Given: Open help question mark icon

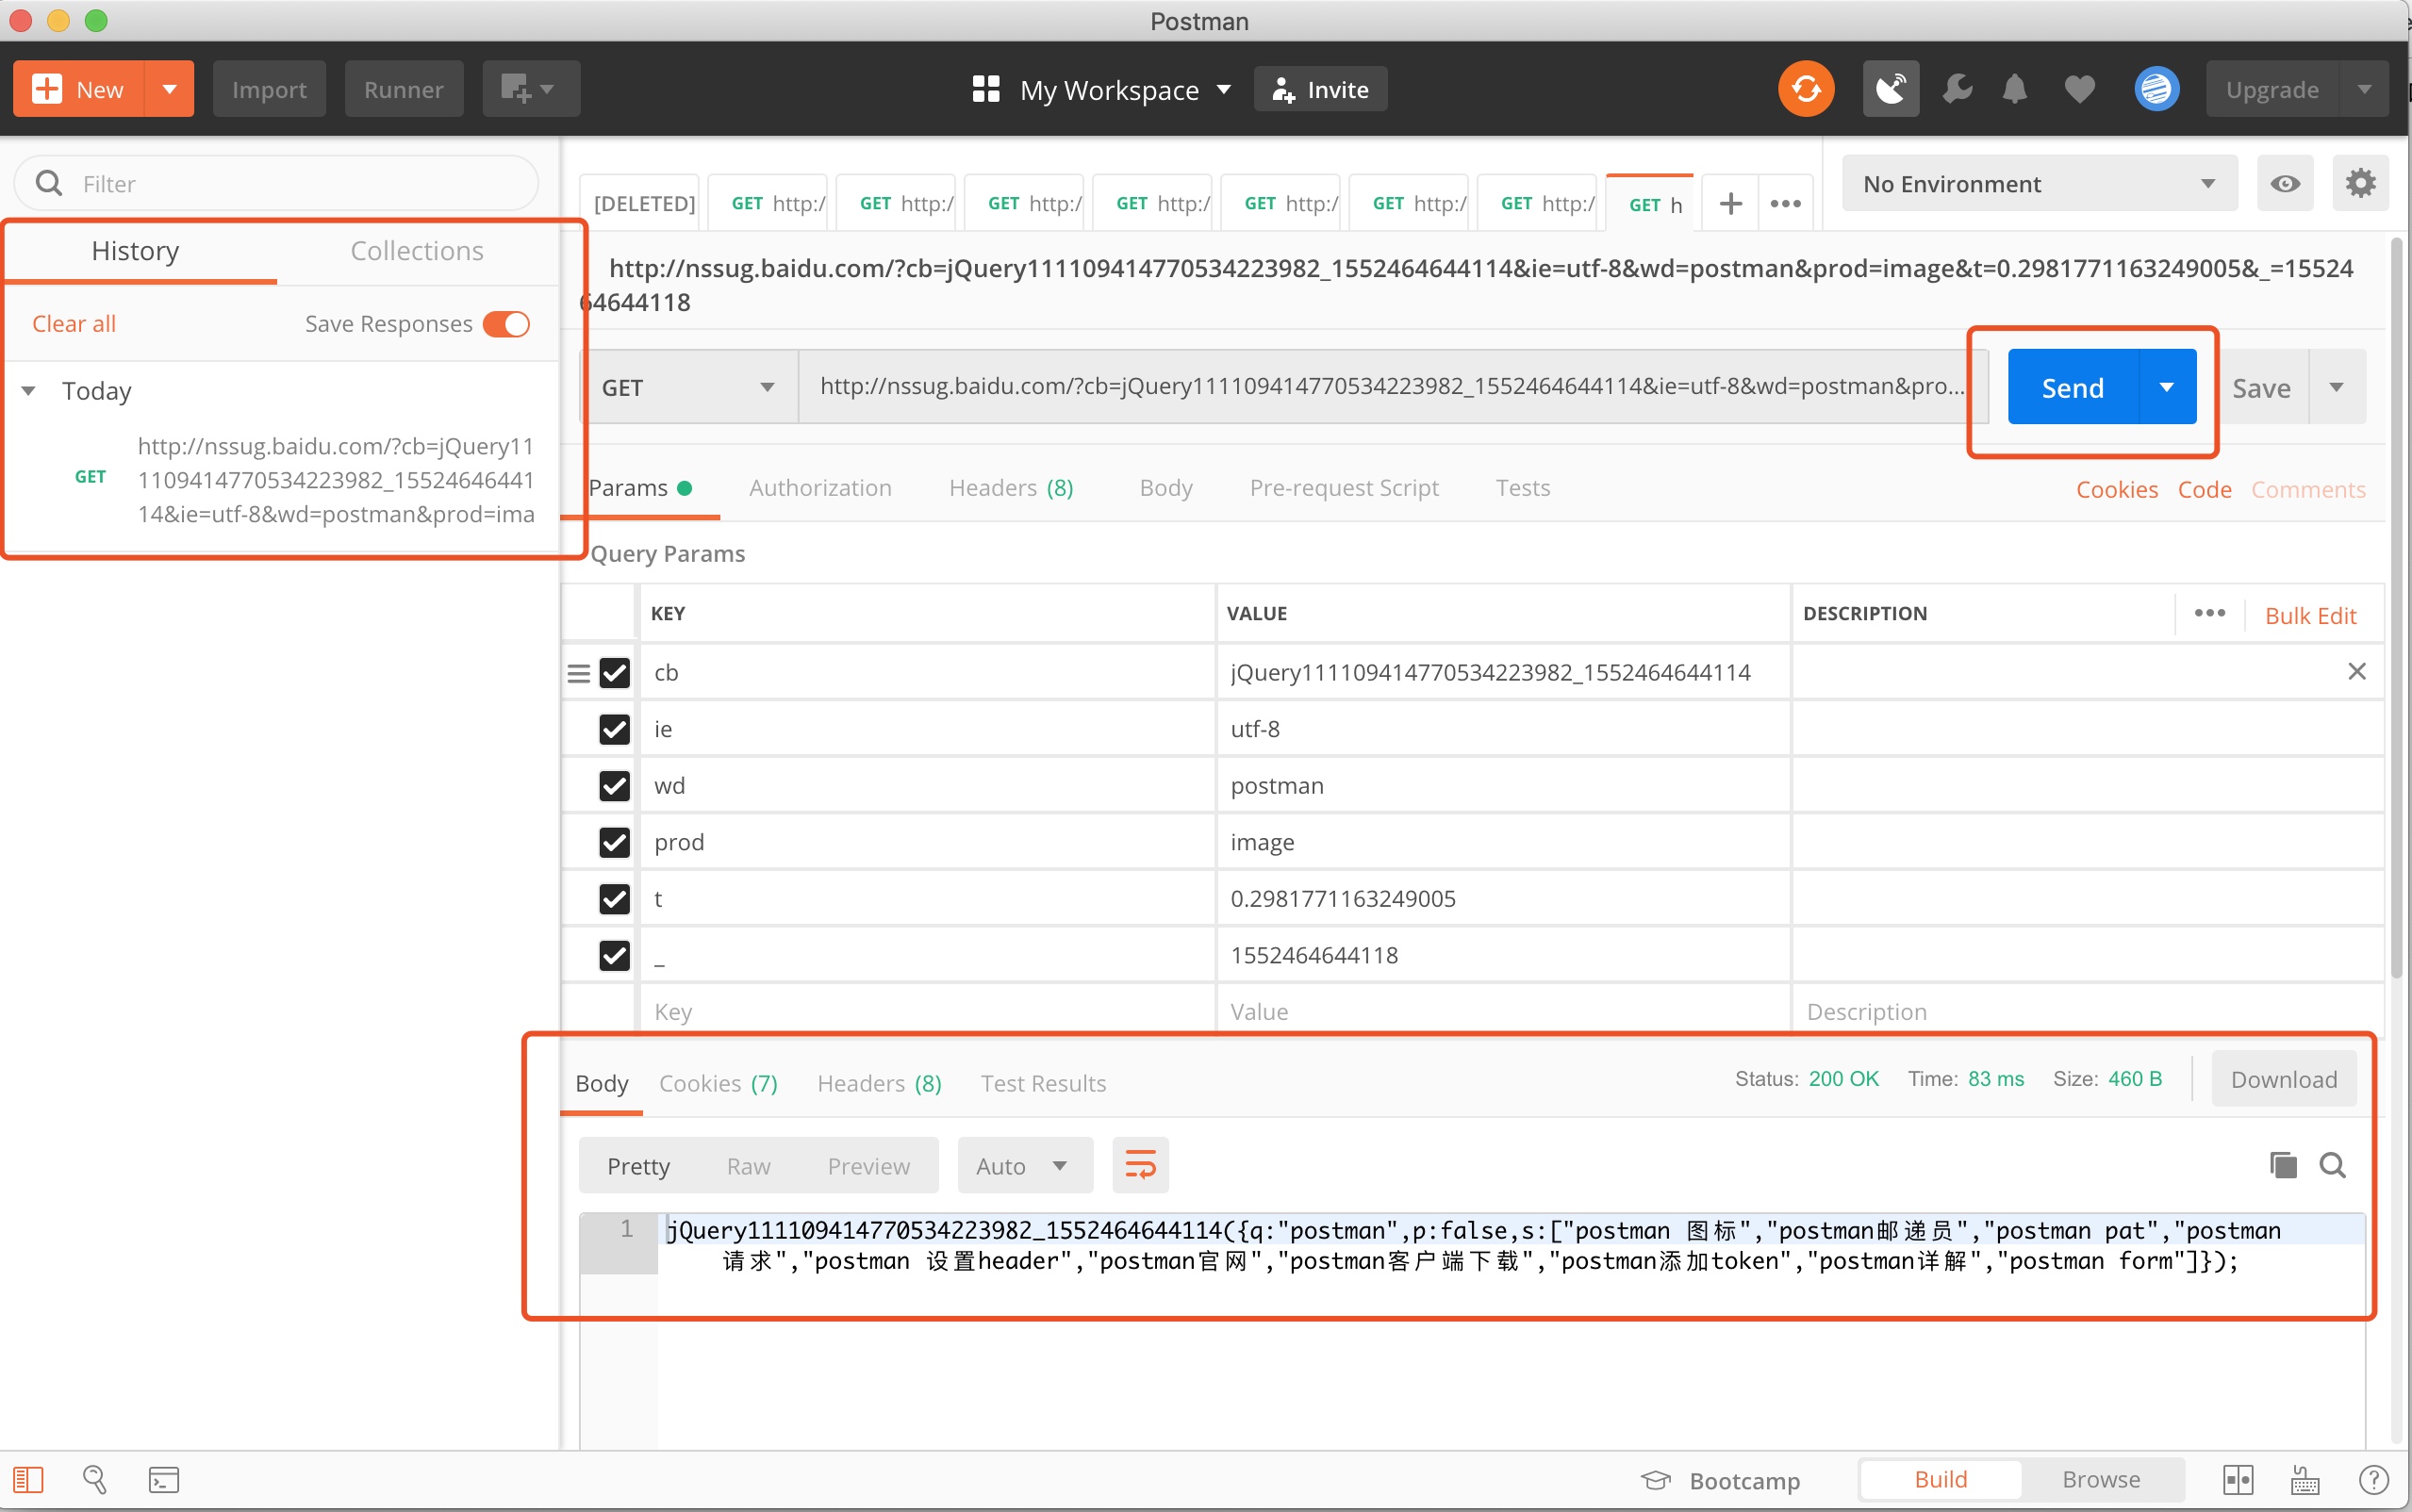Looking at the screenshot, I should click(2374, 1479).
